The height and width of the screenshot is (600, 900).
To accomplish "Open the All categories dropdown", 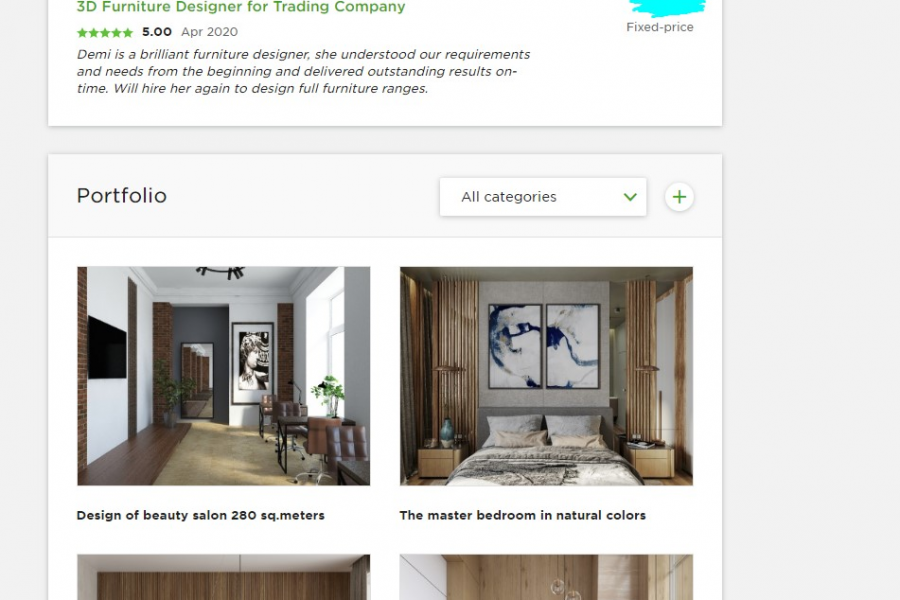I will 543,197.
